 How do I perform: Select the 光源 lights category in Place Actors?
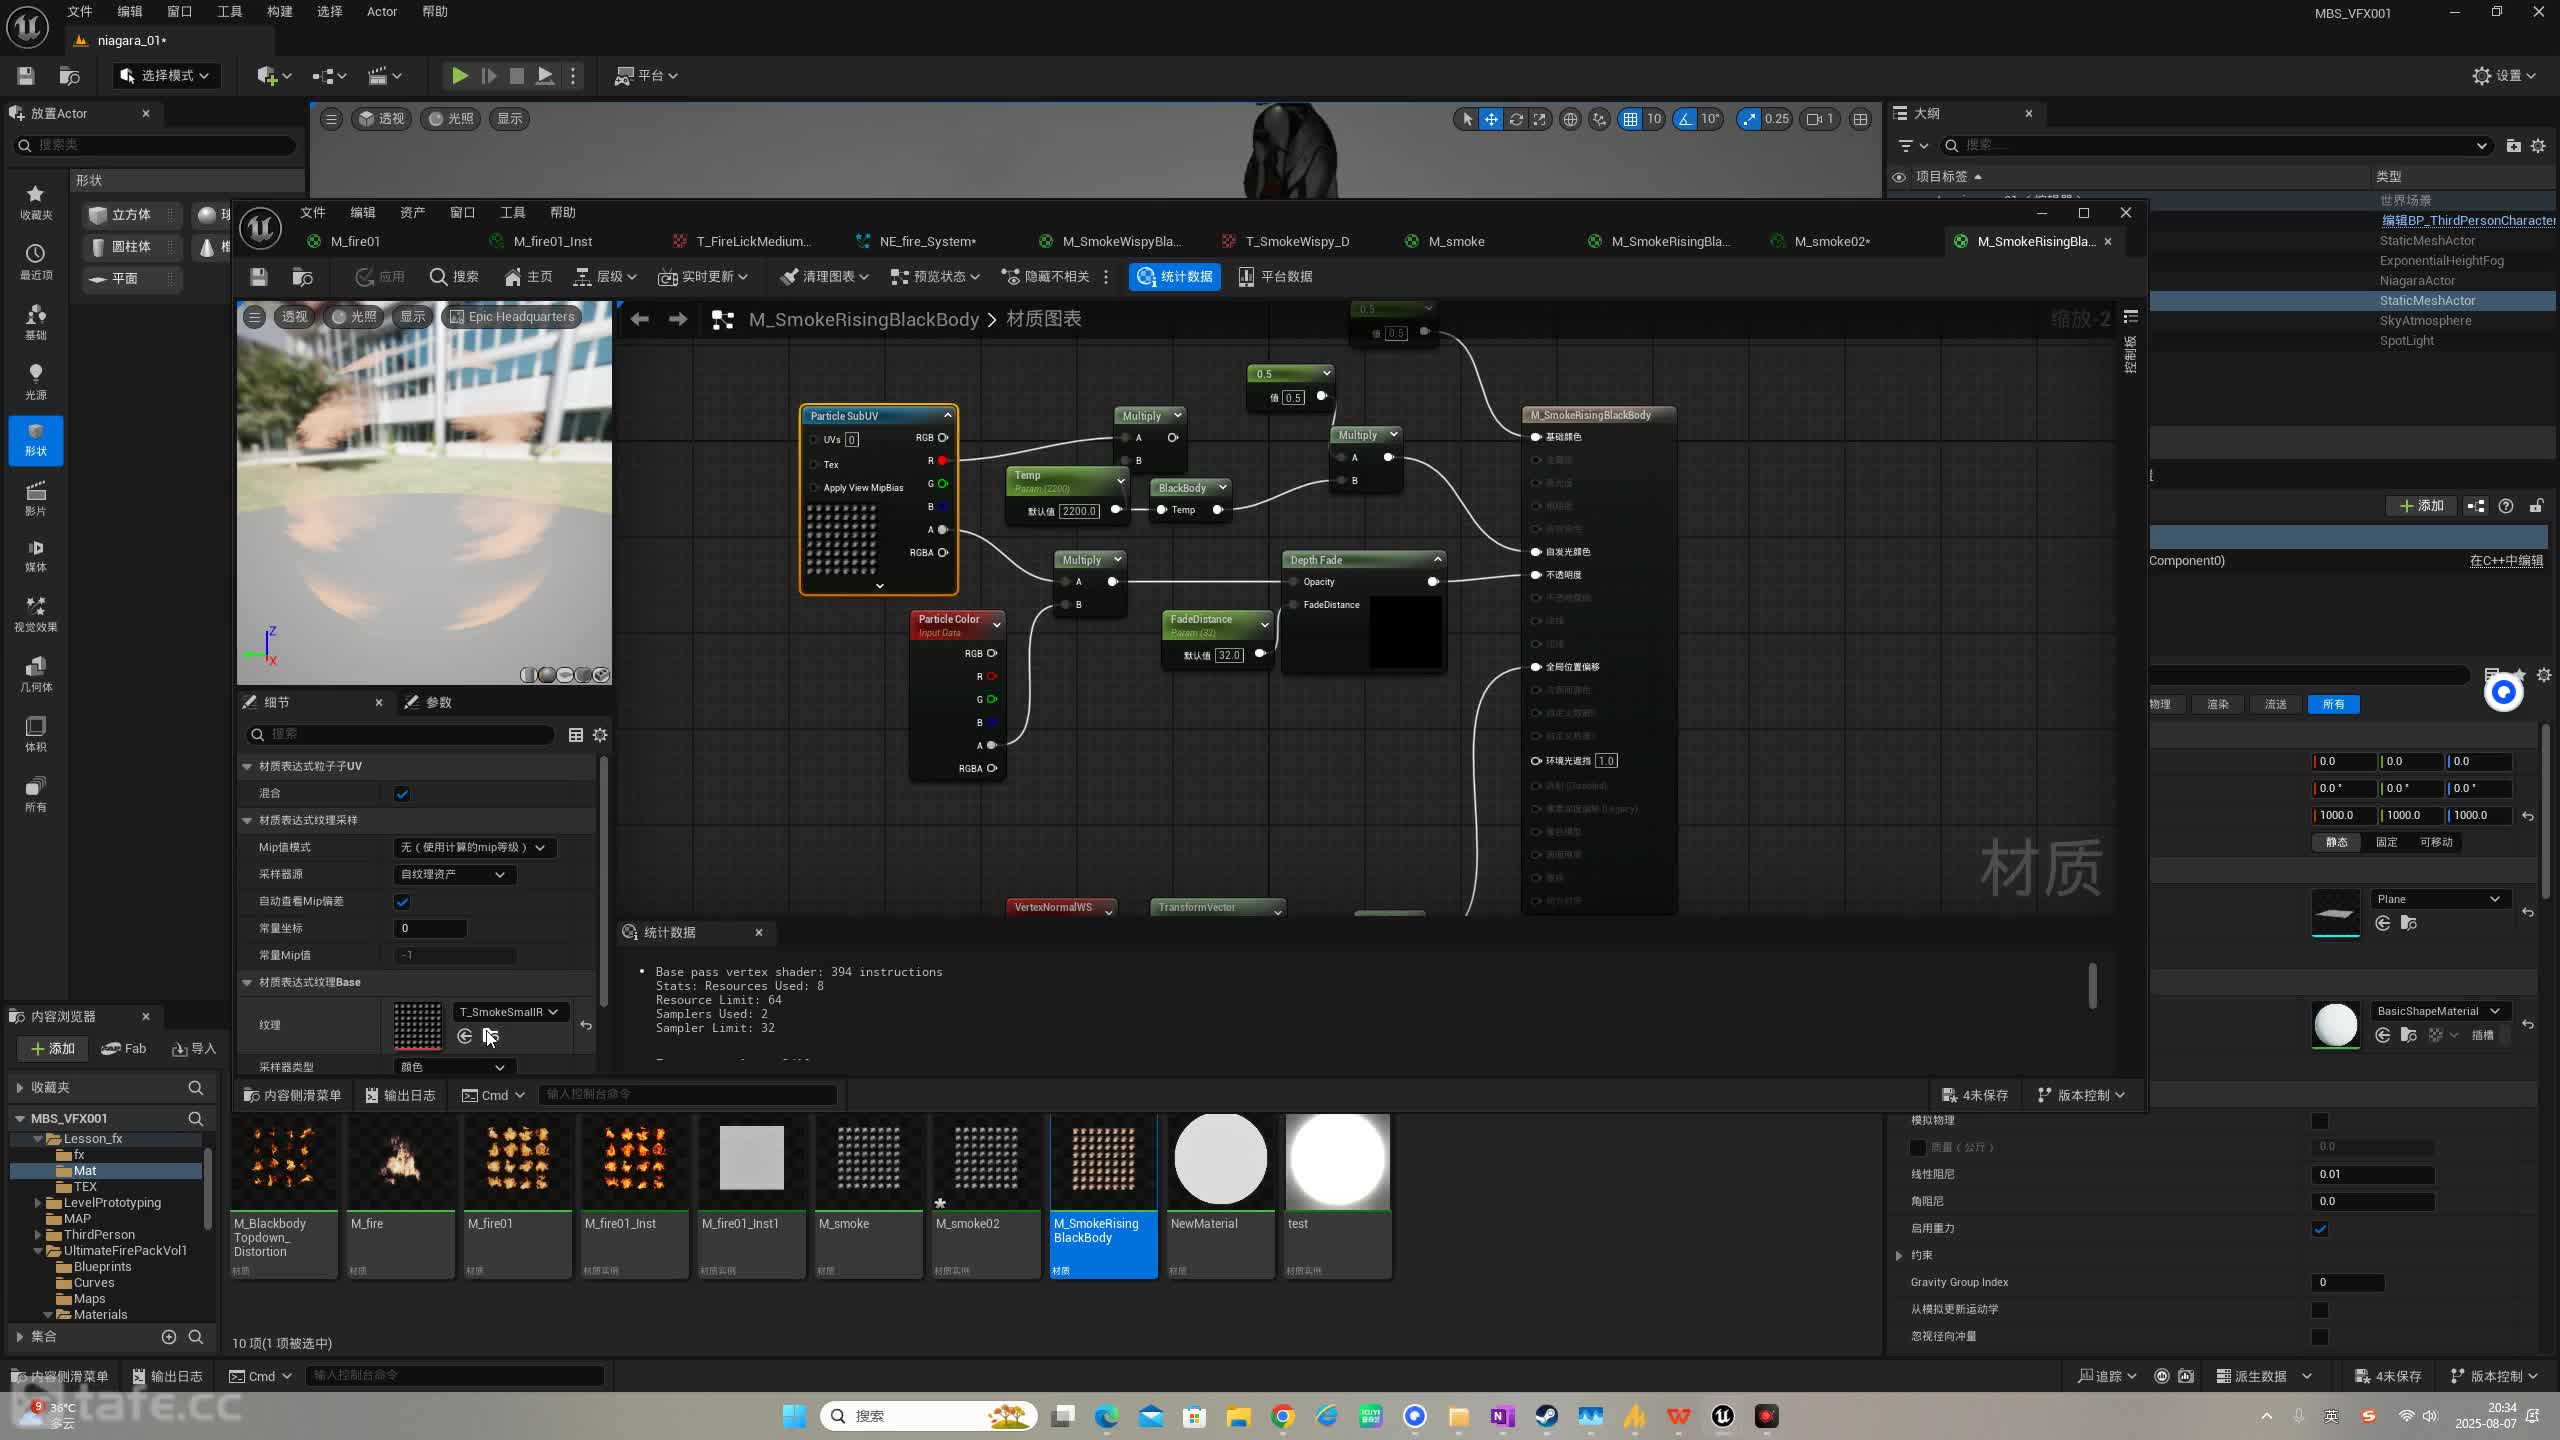36,382
